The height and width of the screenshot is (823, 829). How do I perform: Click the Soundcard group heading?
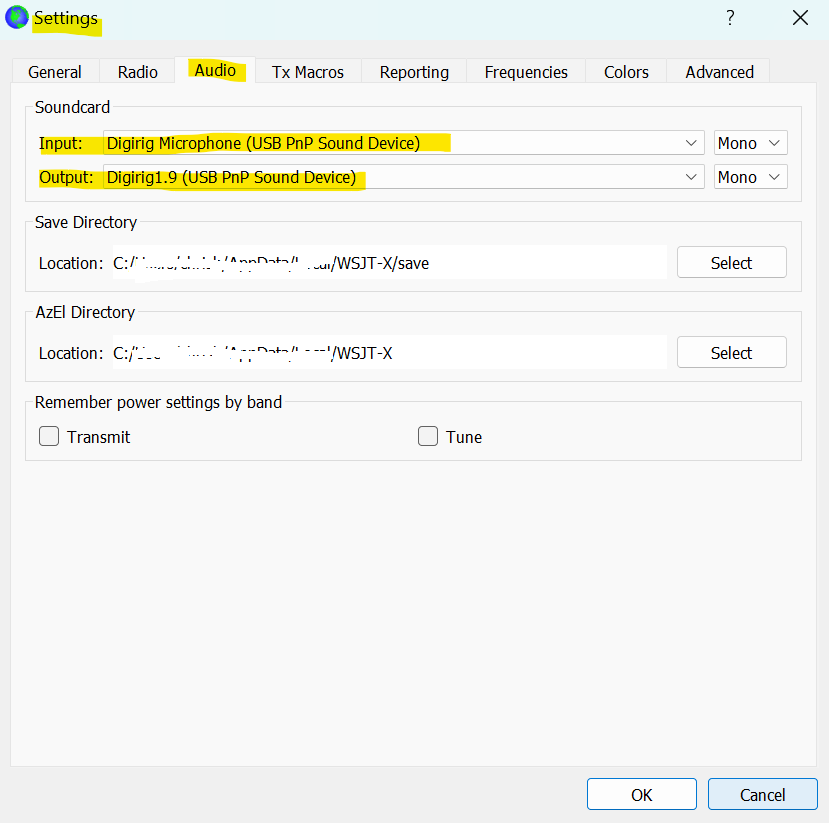tap(72, 107)
